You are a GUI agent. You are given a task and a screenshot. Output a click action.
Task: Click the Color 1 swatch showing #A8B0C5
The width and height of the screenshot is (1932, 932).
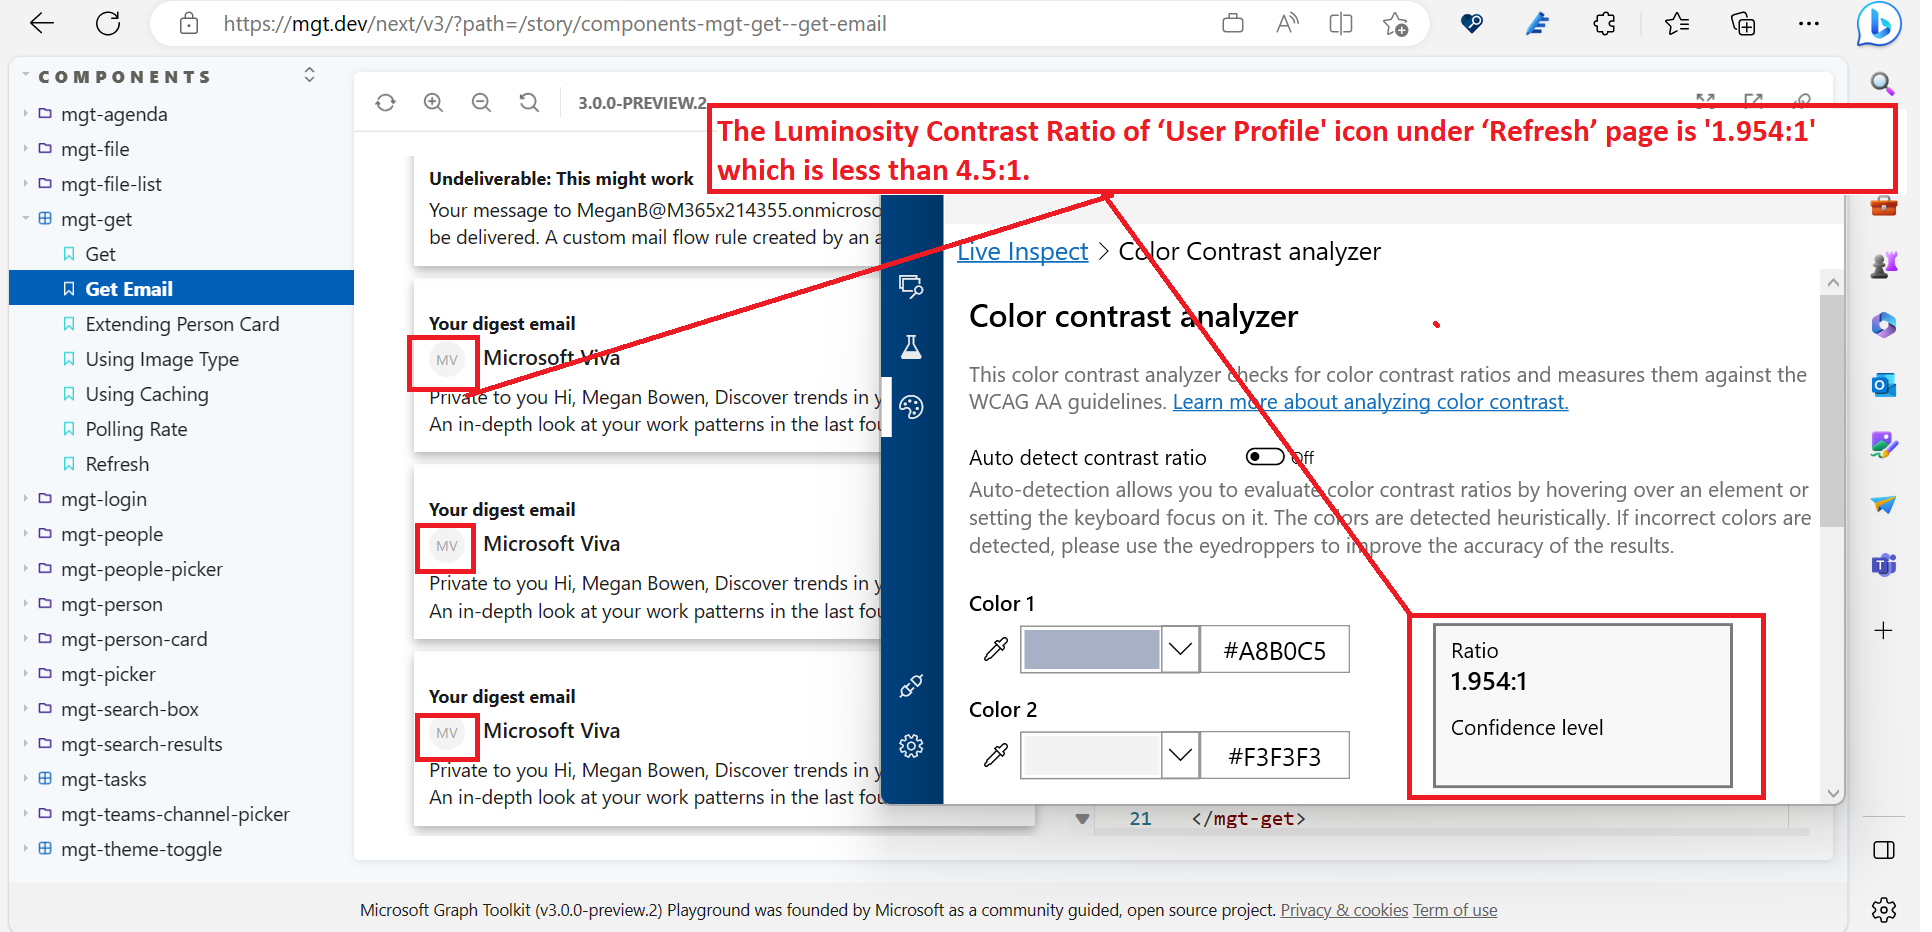(x=1090, y=649)
